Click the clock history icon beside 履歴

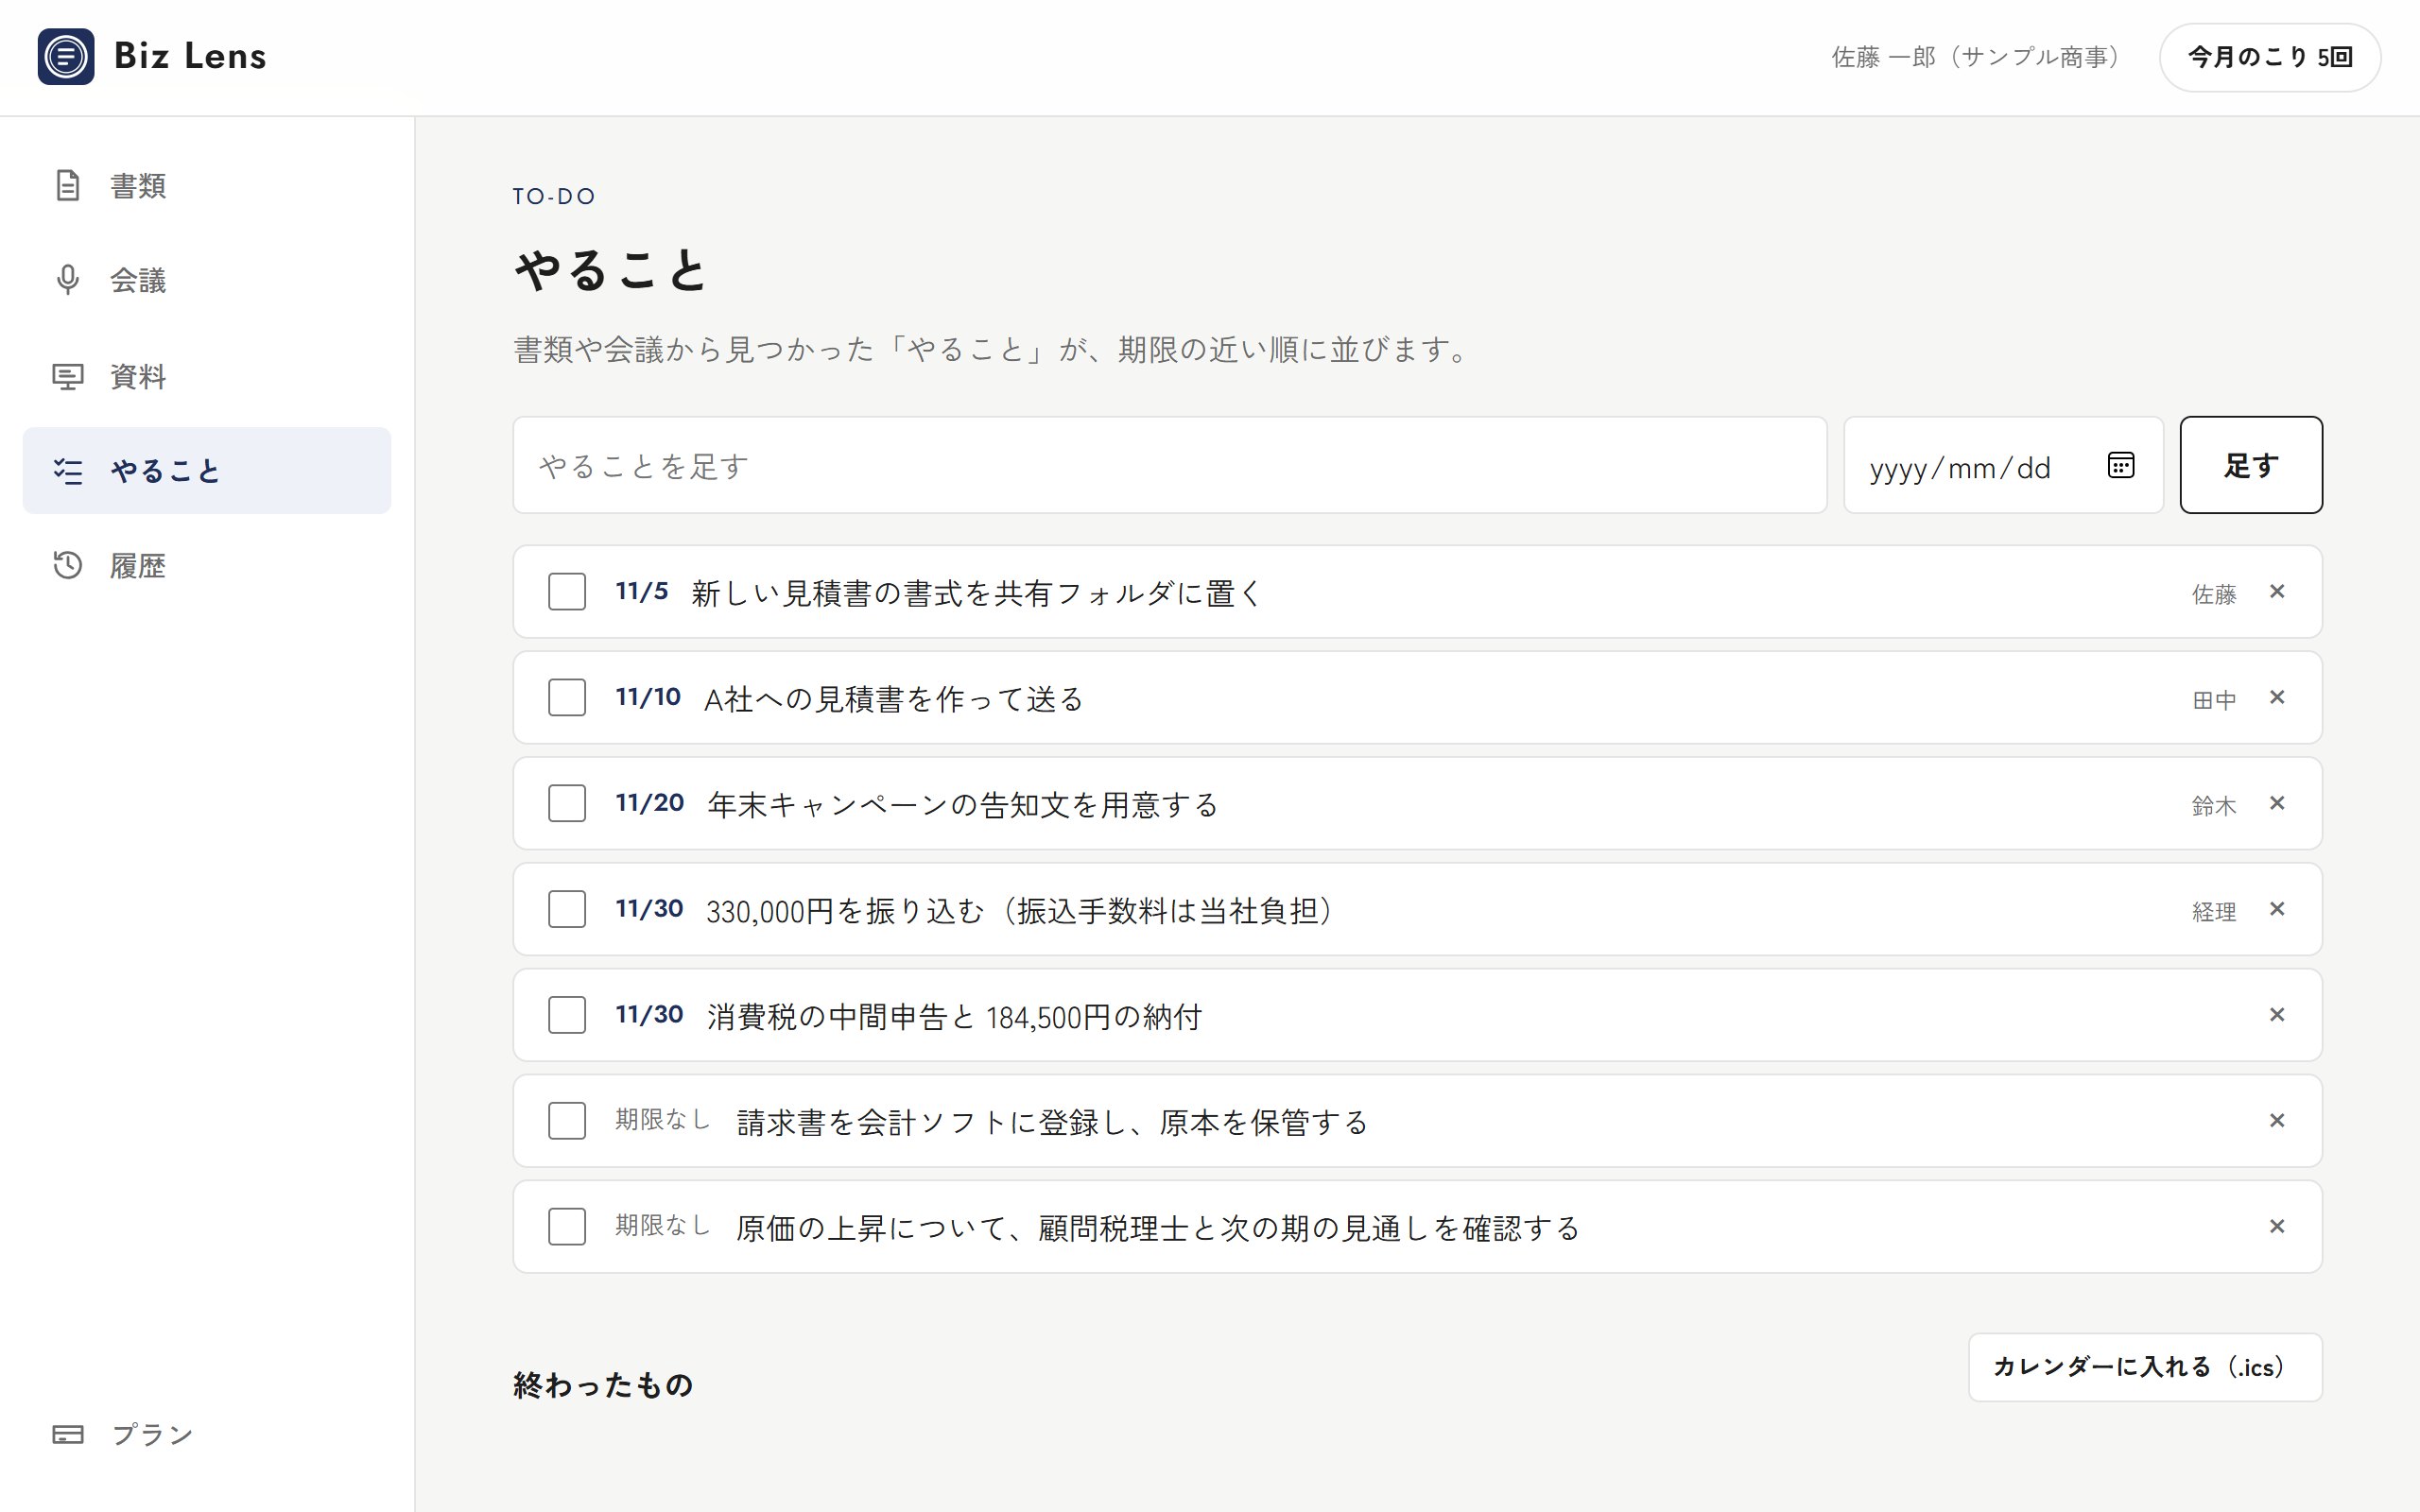(x=67, y=565)
